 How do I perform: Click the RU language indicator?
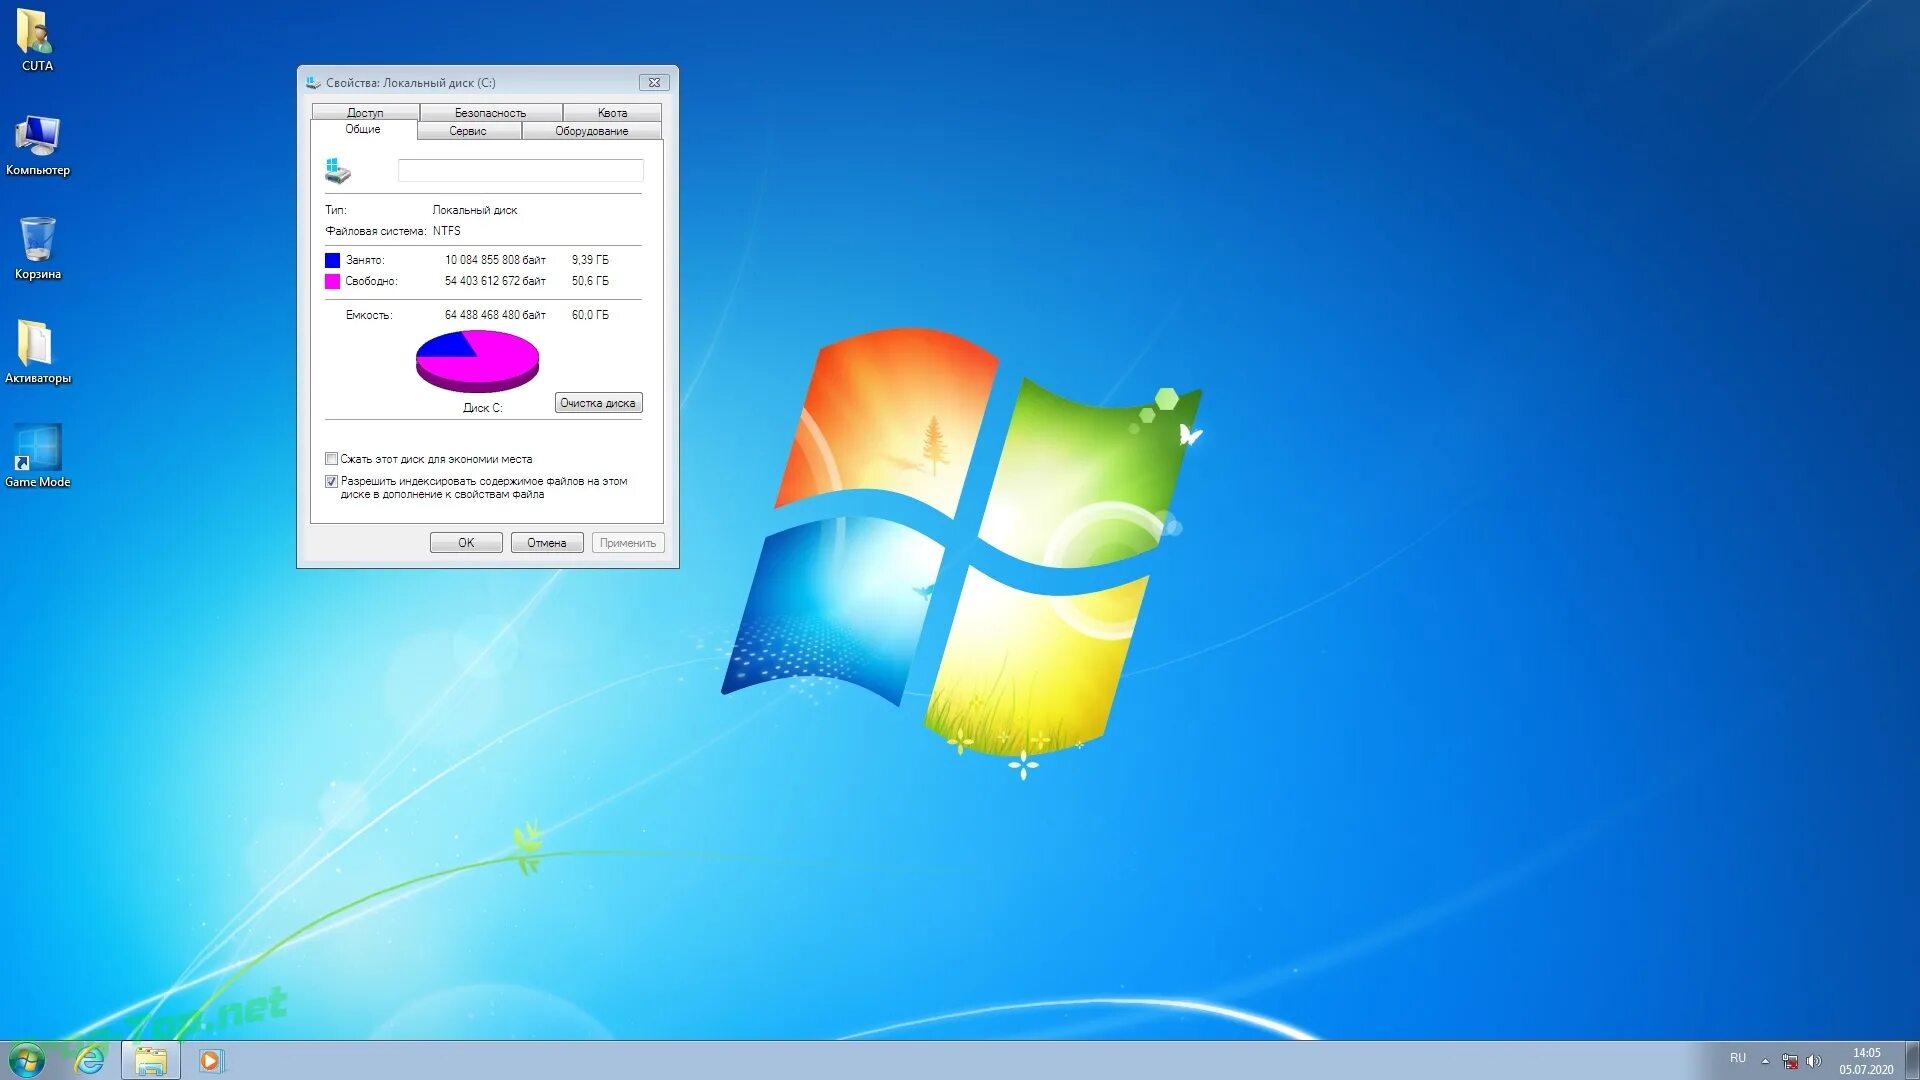click(1738, 1058)
